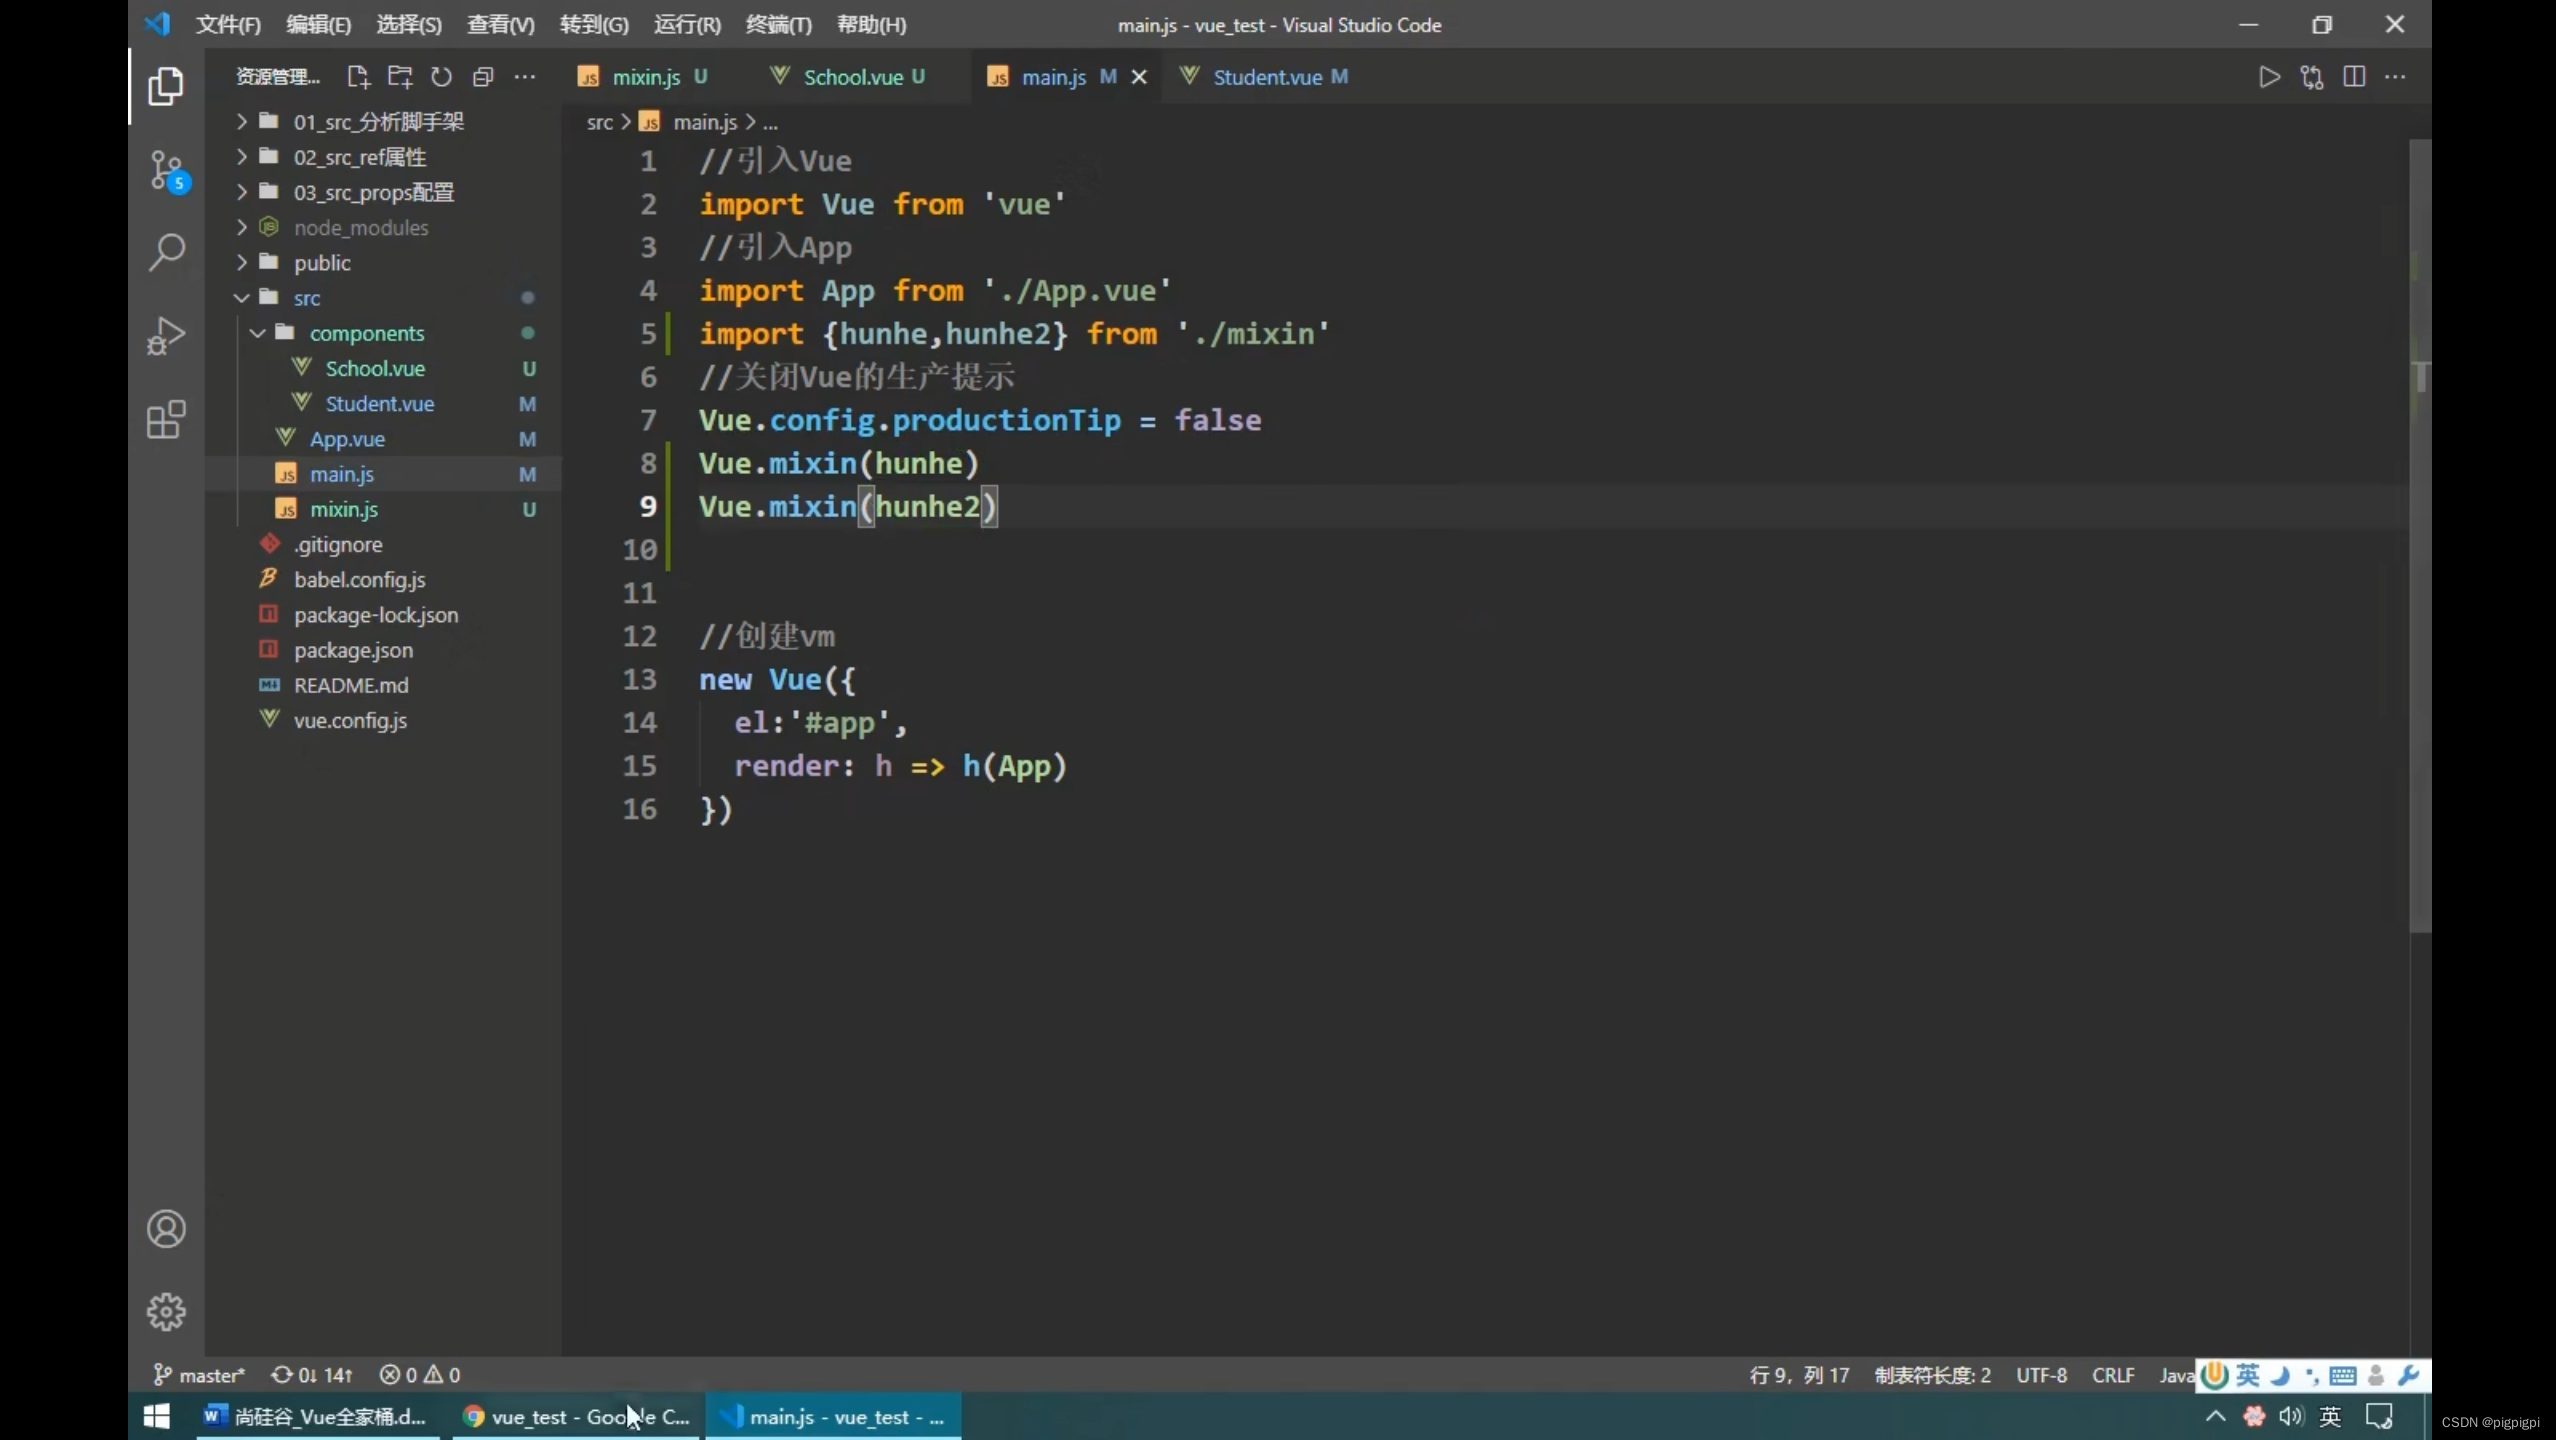
Task: Click the New Folder icon in explorer
Action: (x=400, y=77)
